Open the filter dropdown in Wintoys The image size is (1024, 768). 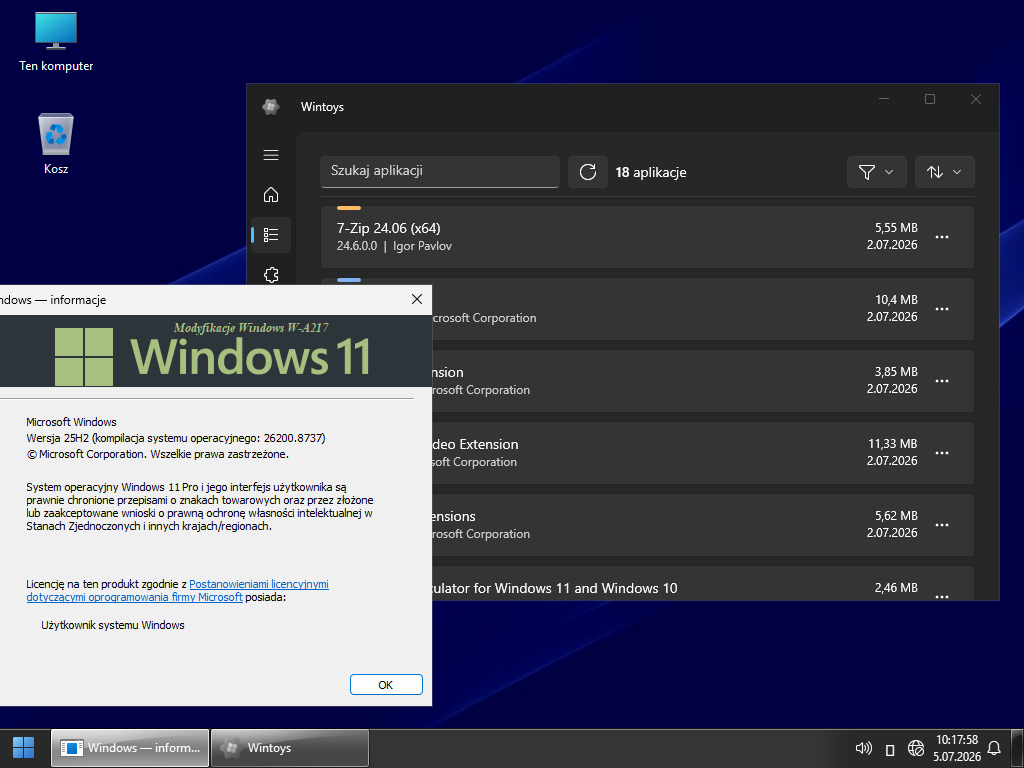point(876,172)
